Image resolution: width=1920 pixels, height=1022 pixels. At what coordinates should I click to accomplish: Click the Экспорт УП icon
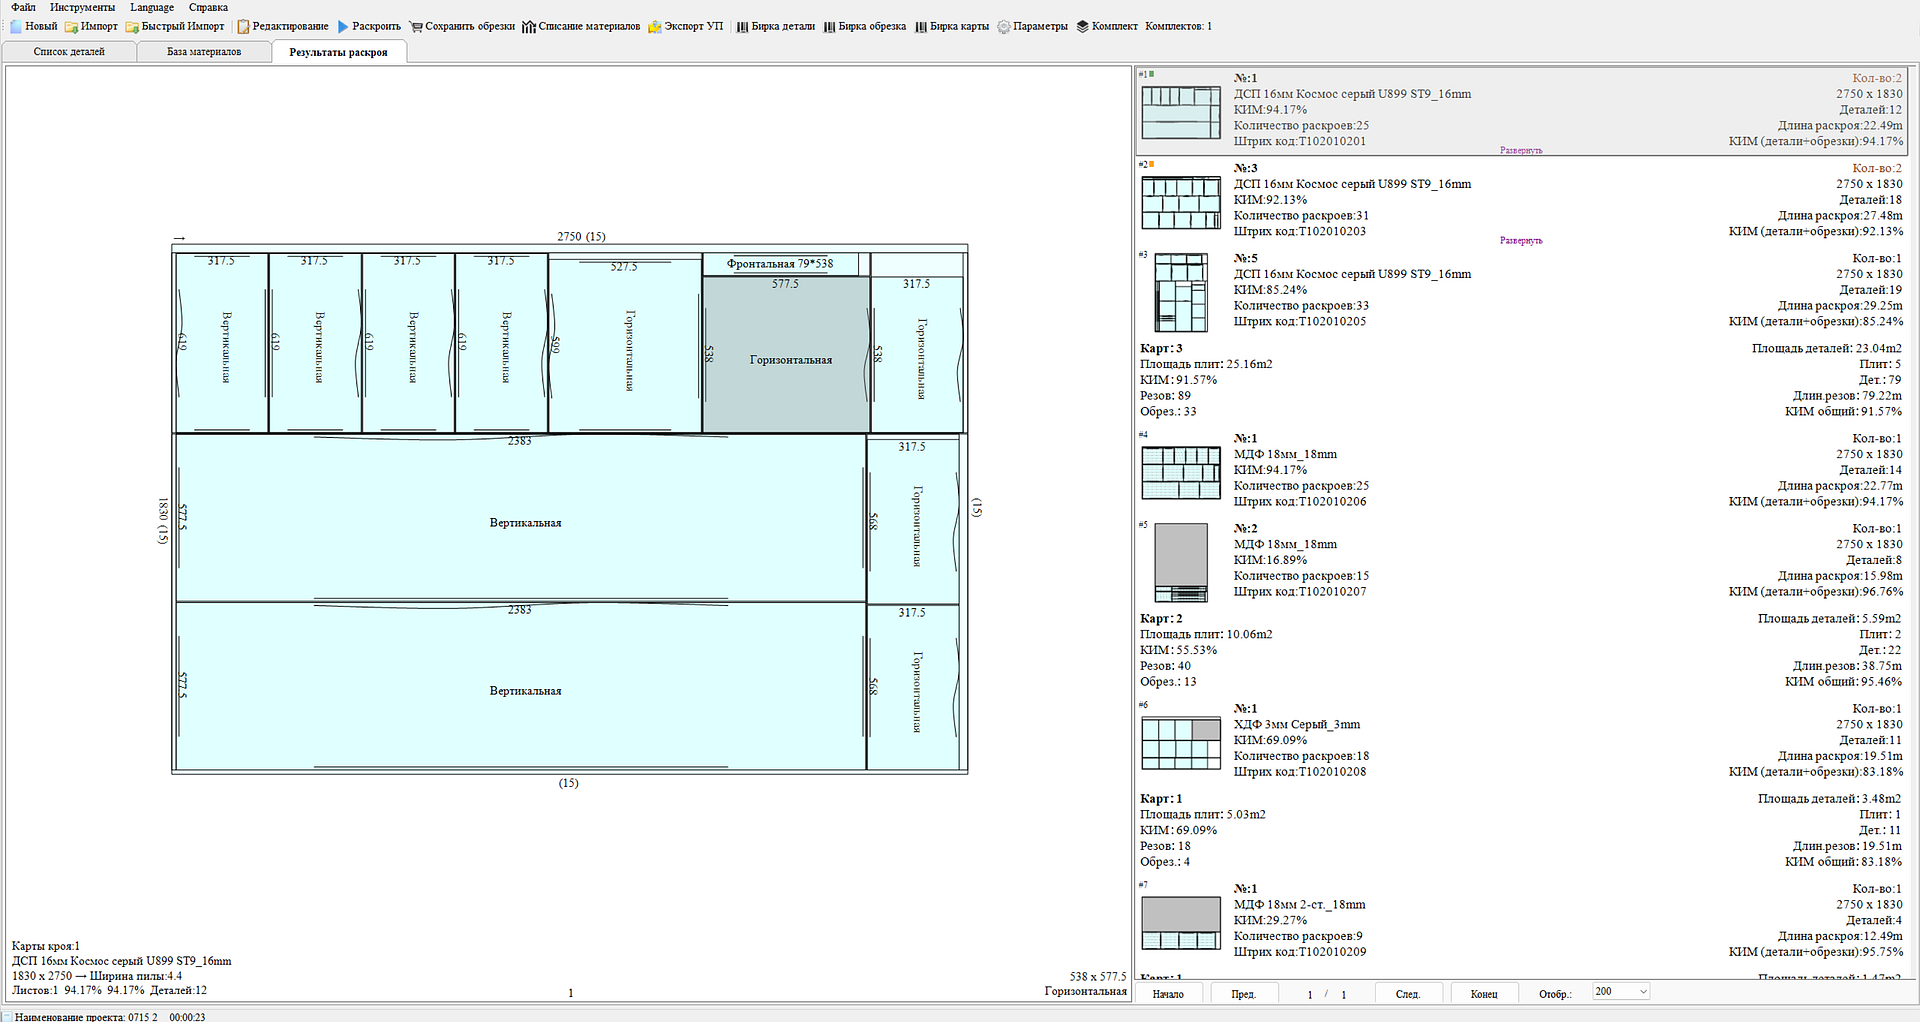click(x=655, y=26)
